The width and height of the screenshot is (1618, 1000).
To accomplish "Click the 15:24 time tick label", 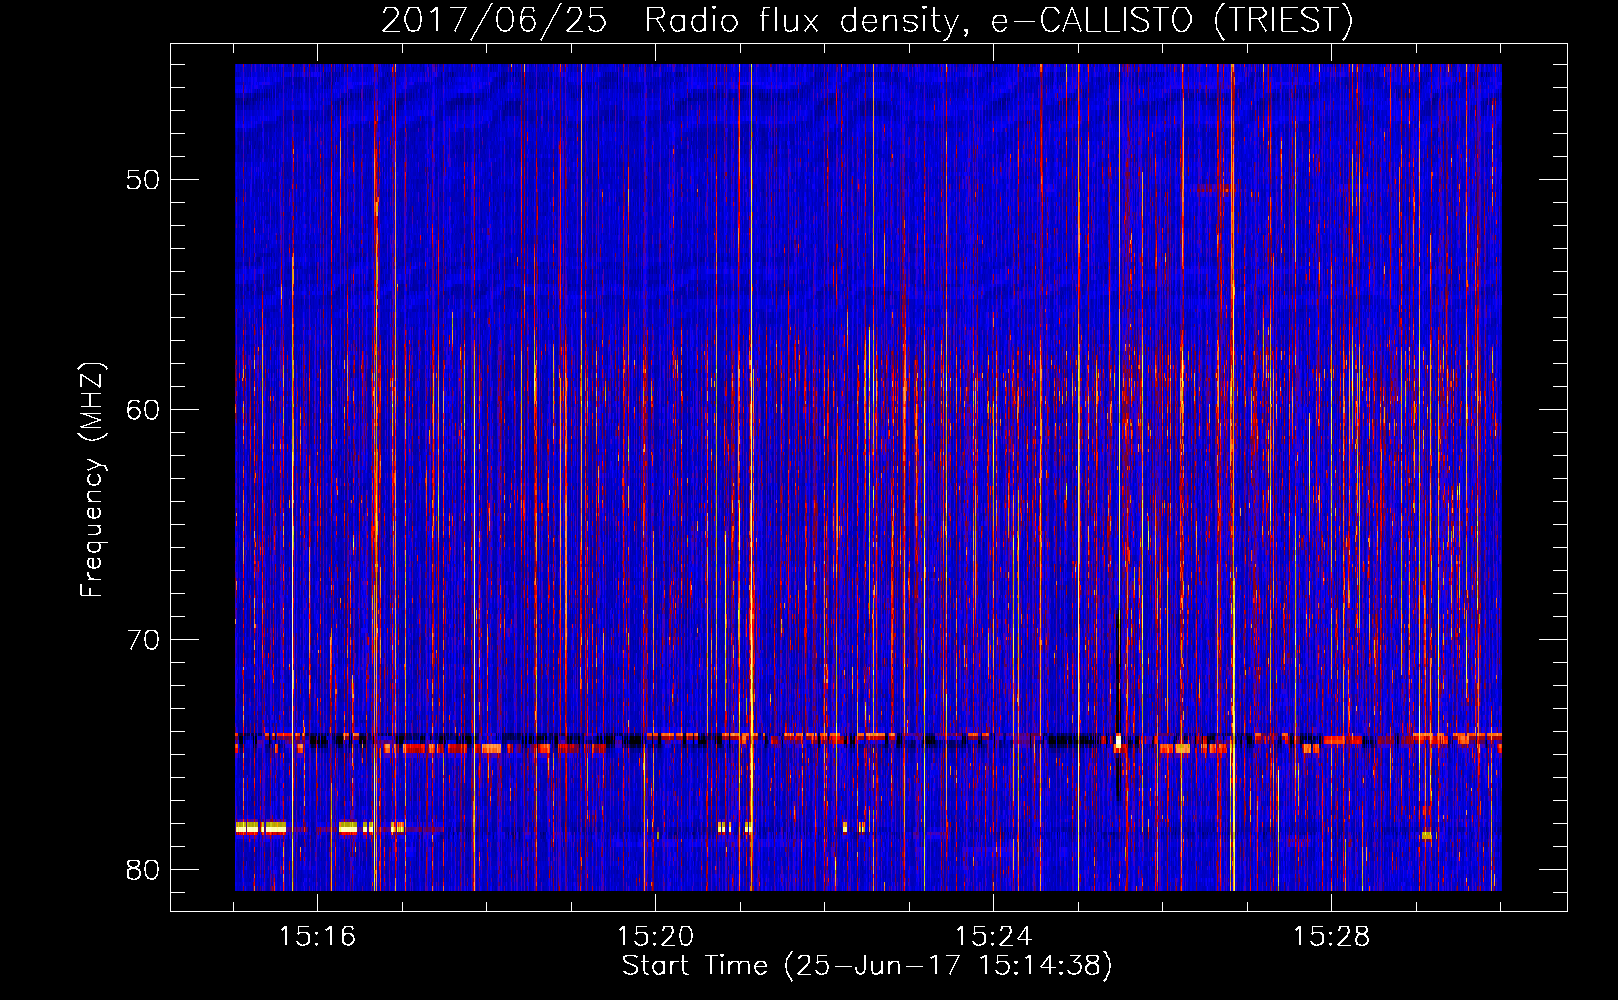I will [993, 937].
